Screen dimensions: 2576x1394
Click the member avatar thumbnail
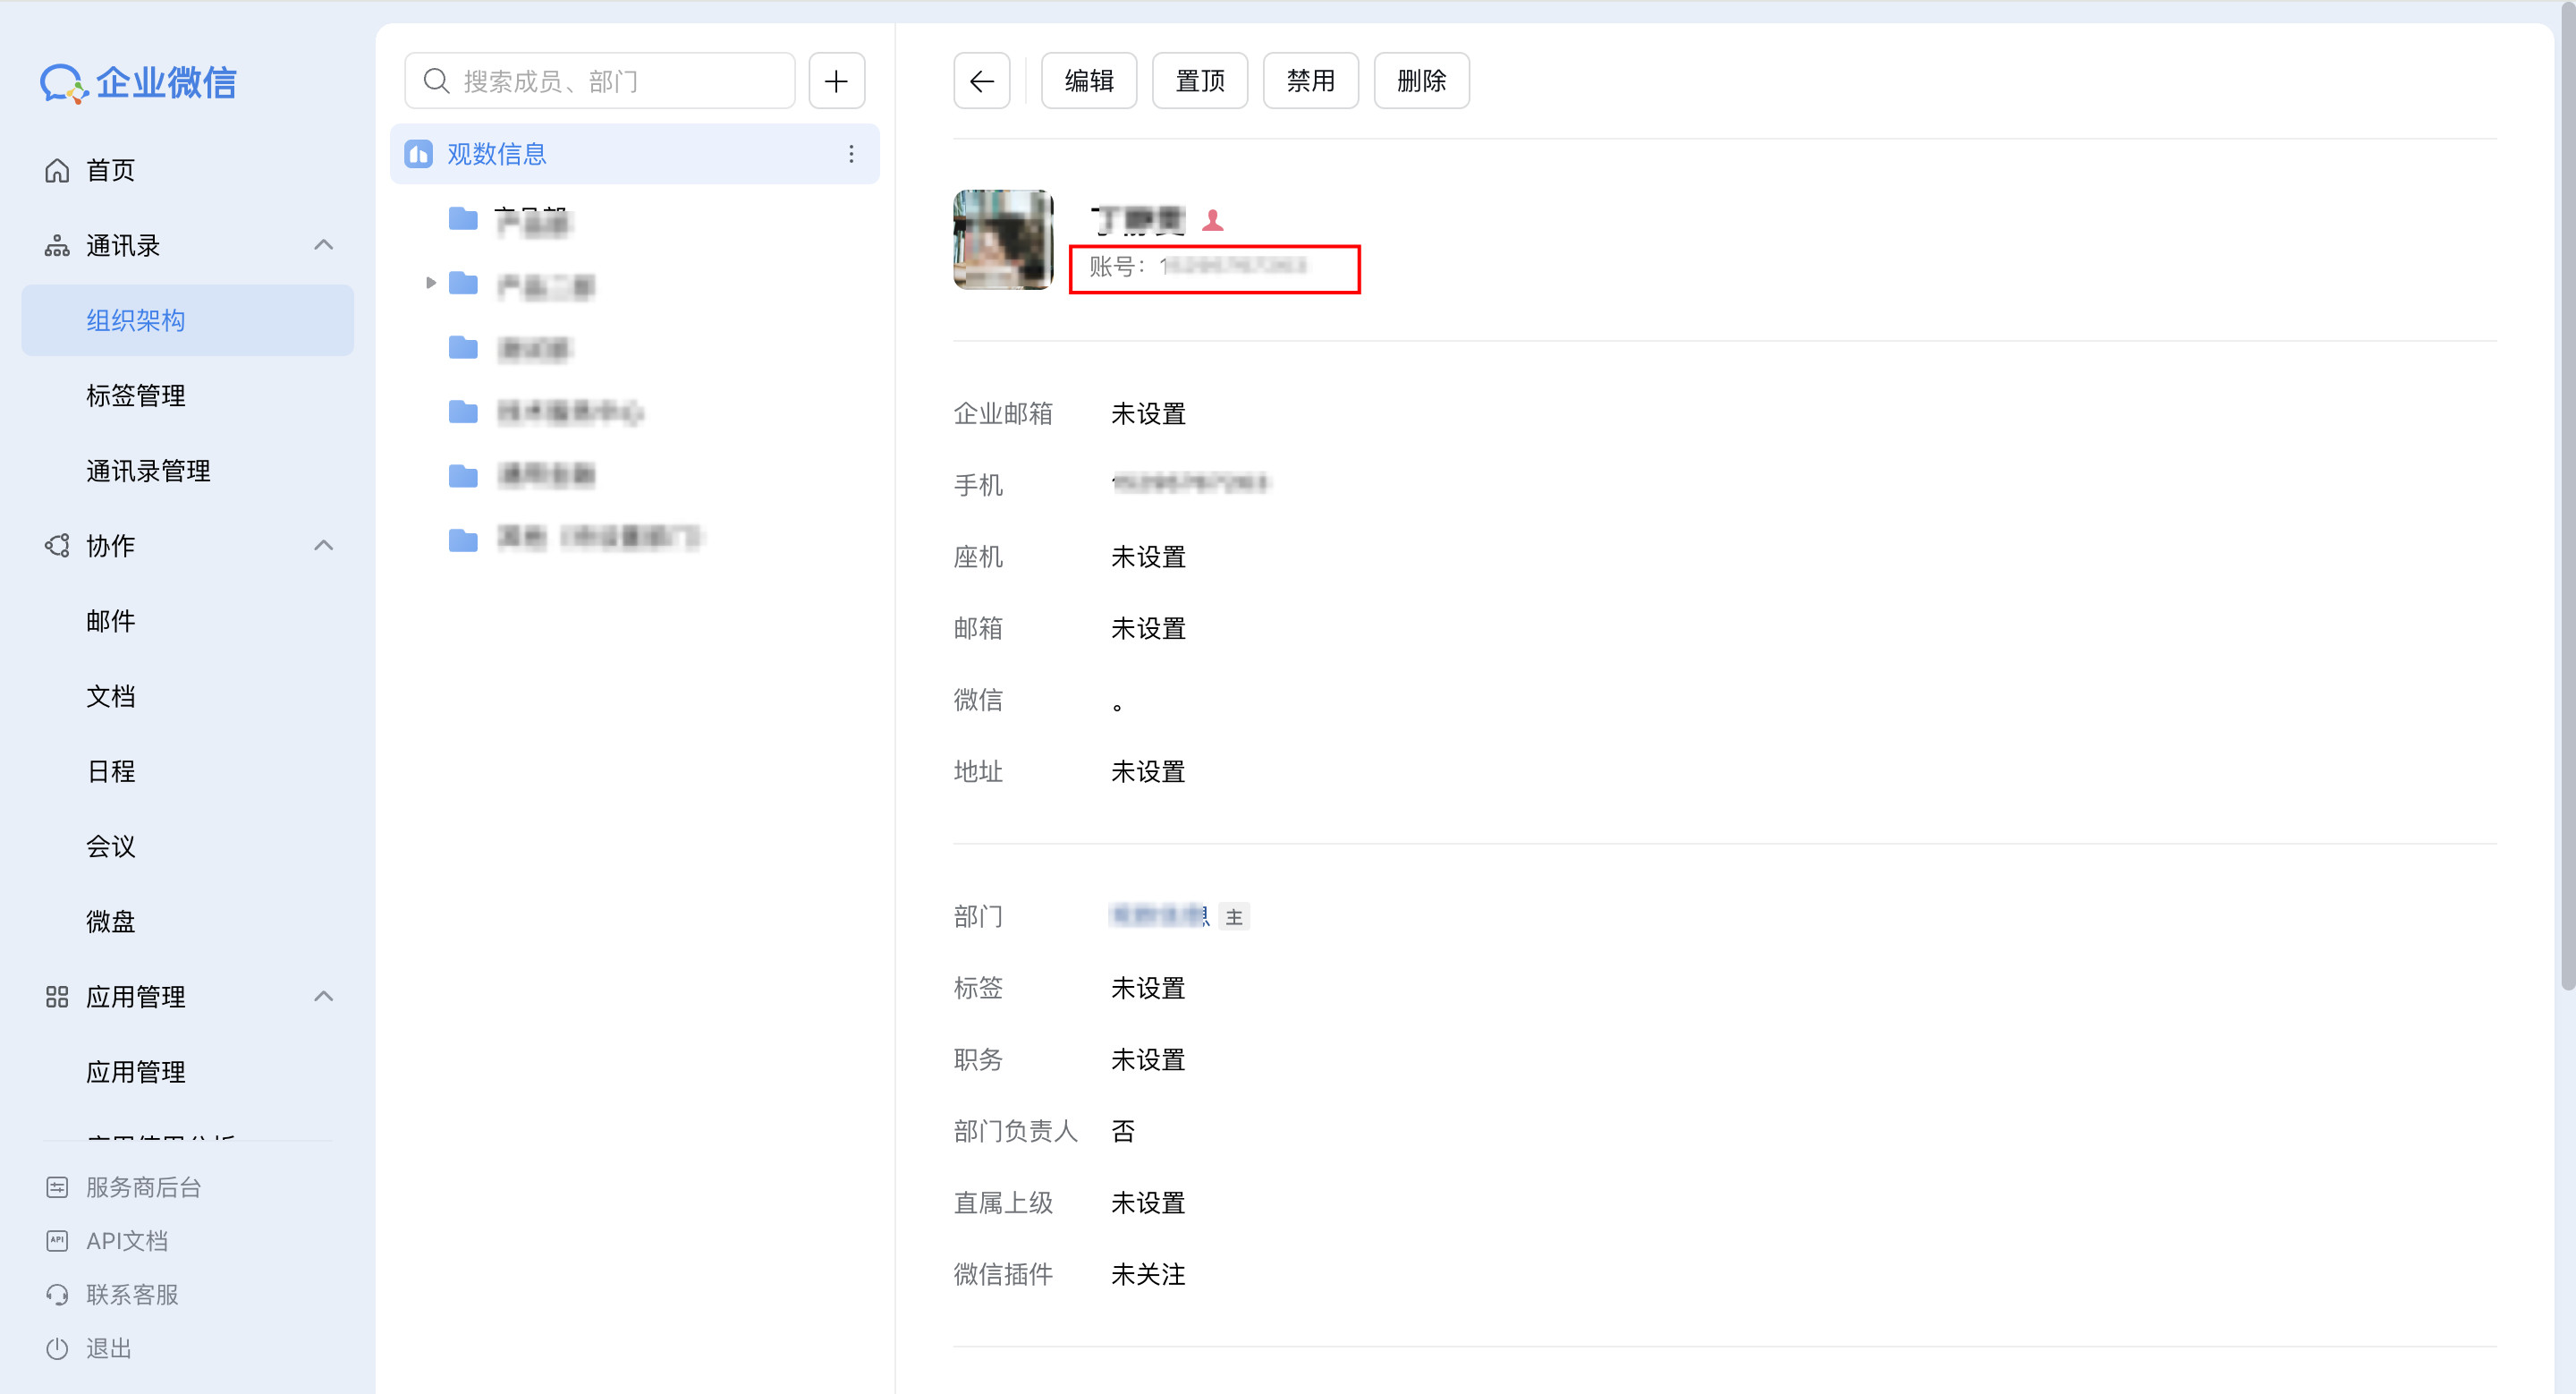click(1002, 240)
